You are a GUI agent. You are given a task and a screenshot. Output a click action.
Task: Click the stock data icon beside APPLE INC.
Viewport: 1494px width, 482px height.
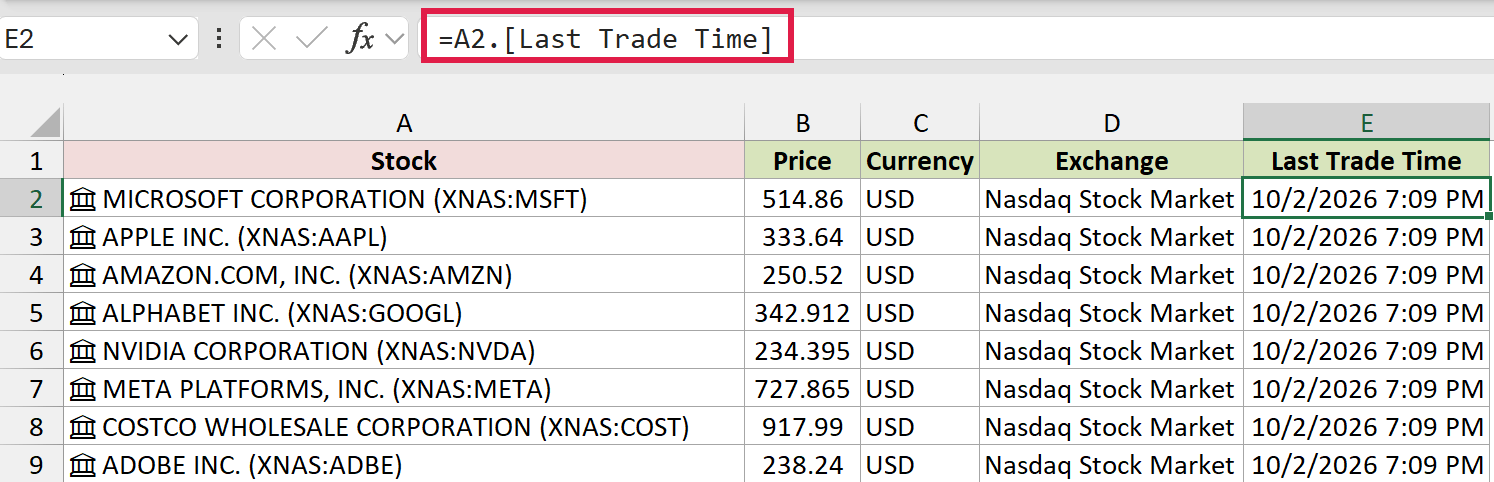84,238
